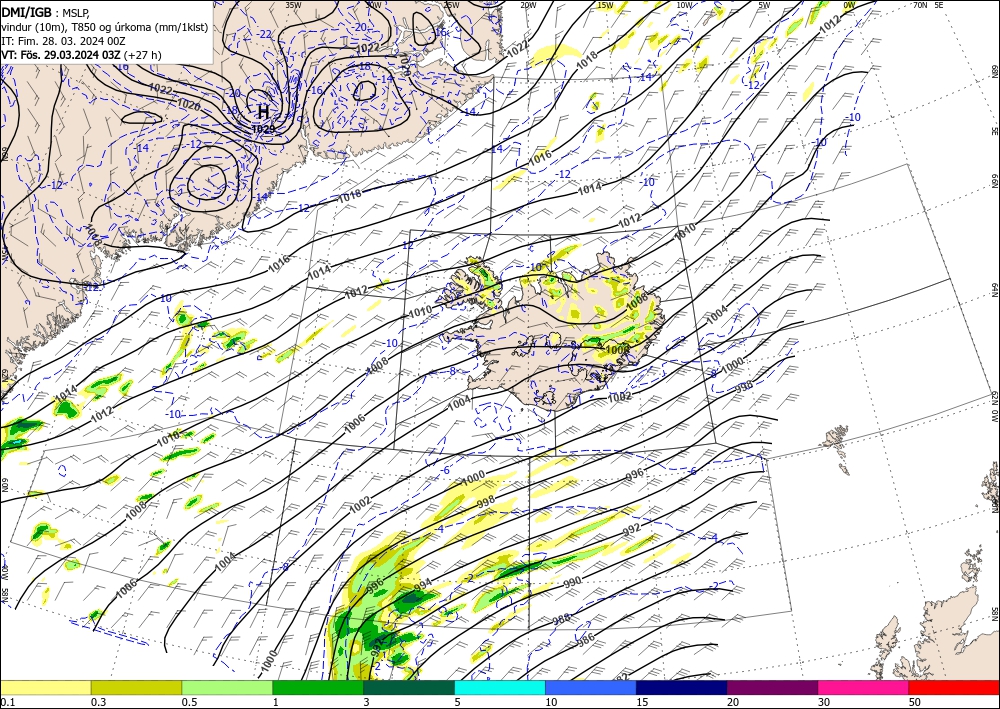Screen dimensions: 1000x709
Task: Click the 15W longitude label at top
Action: point(605,5)
